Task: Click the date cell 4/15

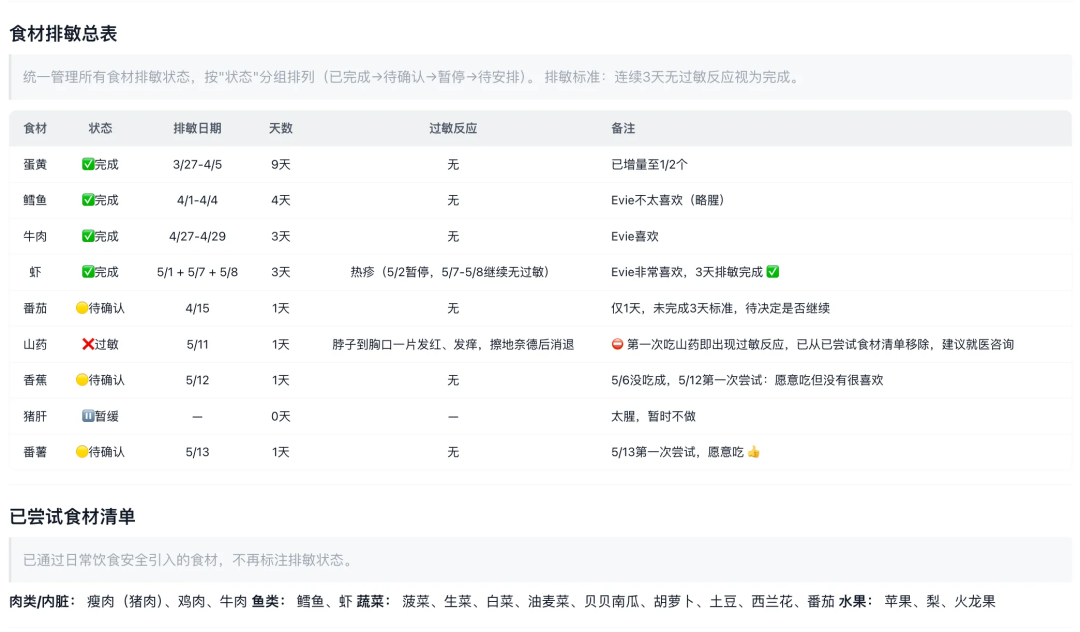Action: click(x=197, y=308)
